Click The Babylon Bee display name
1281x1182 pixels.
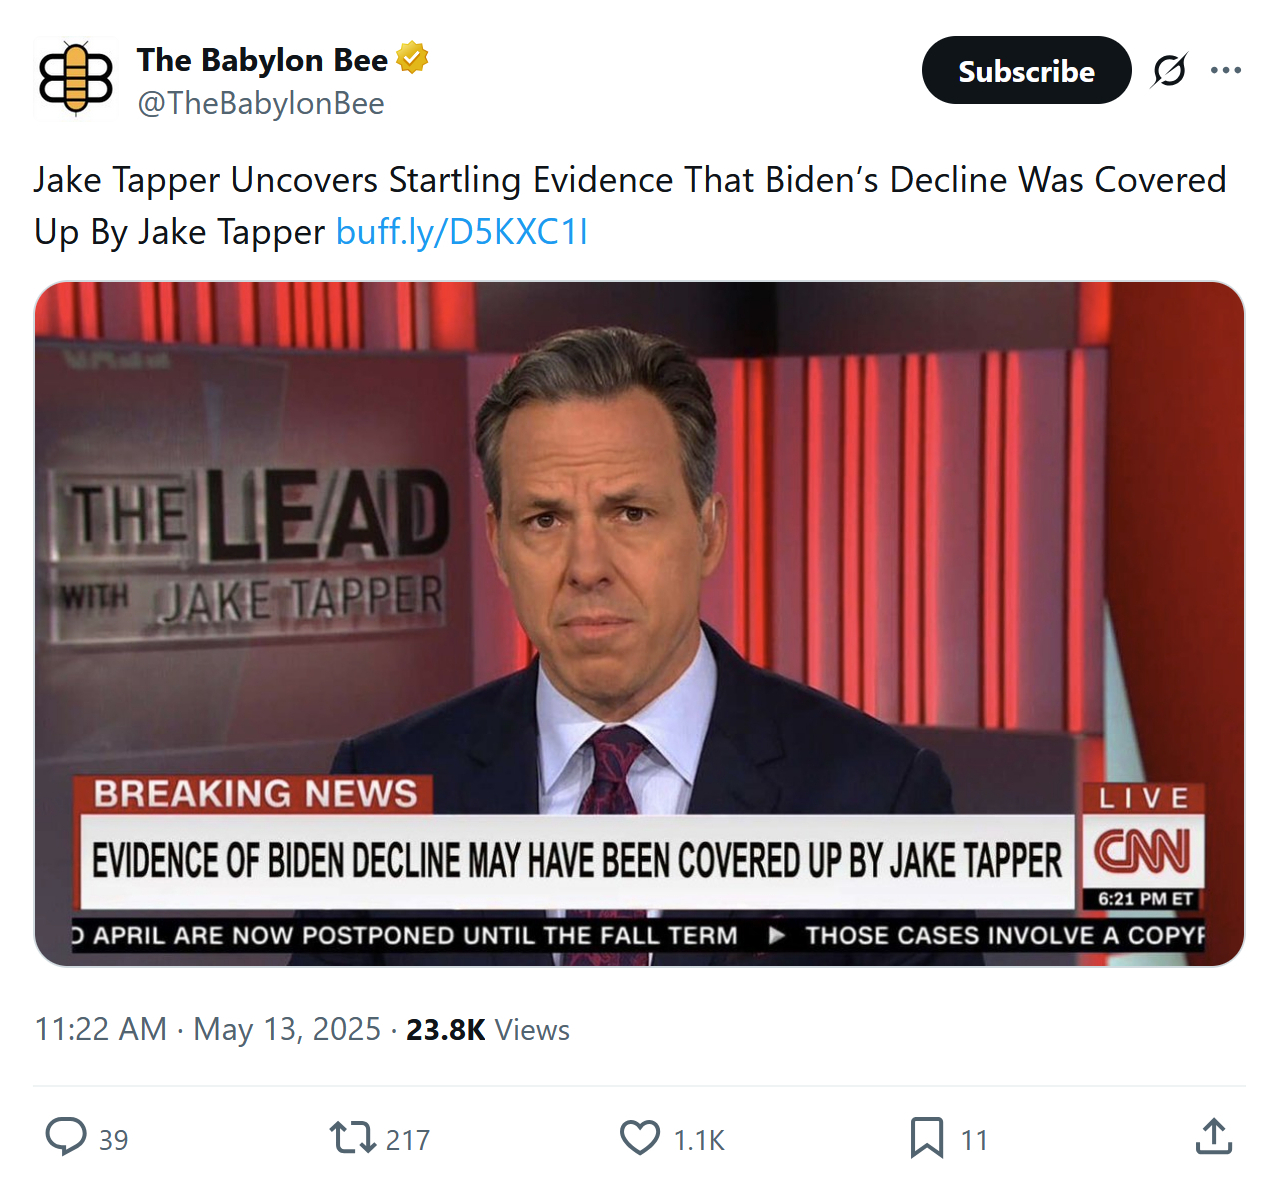click(262, 60)
